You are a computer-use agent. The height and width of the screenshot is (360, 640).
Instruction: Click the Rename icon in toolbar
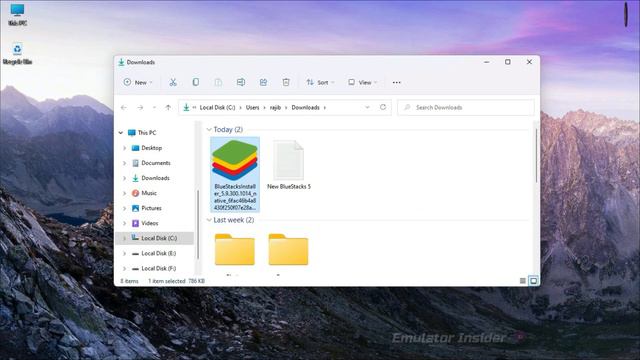point(241,82)
